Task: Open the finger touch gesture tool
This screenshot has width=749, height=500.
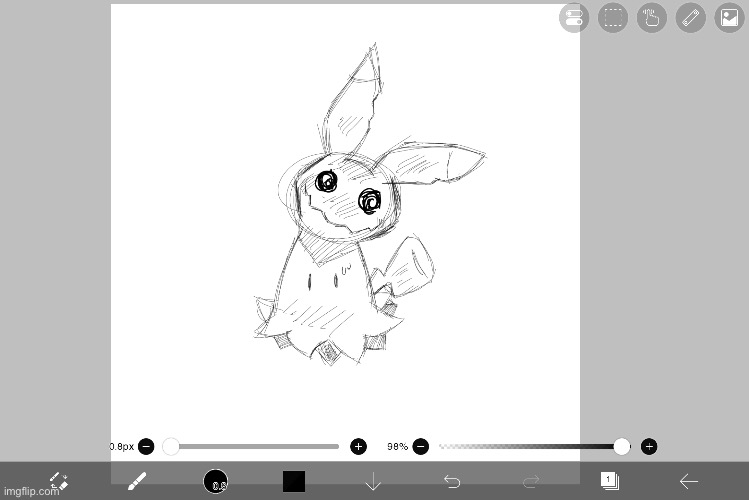Action: pyautogui.click(x=652, y=18)
